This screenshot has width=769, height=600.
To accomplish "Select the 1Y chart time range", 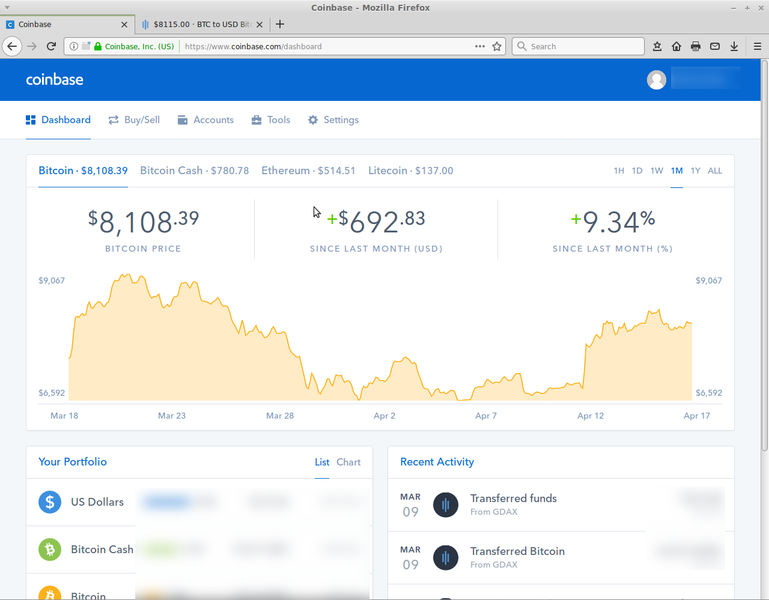I will [x=695, y=171].
